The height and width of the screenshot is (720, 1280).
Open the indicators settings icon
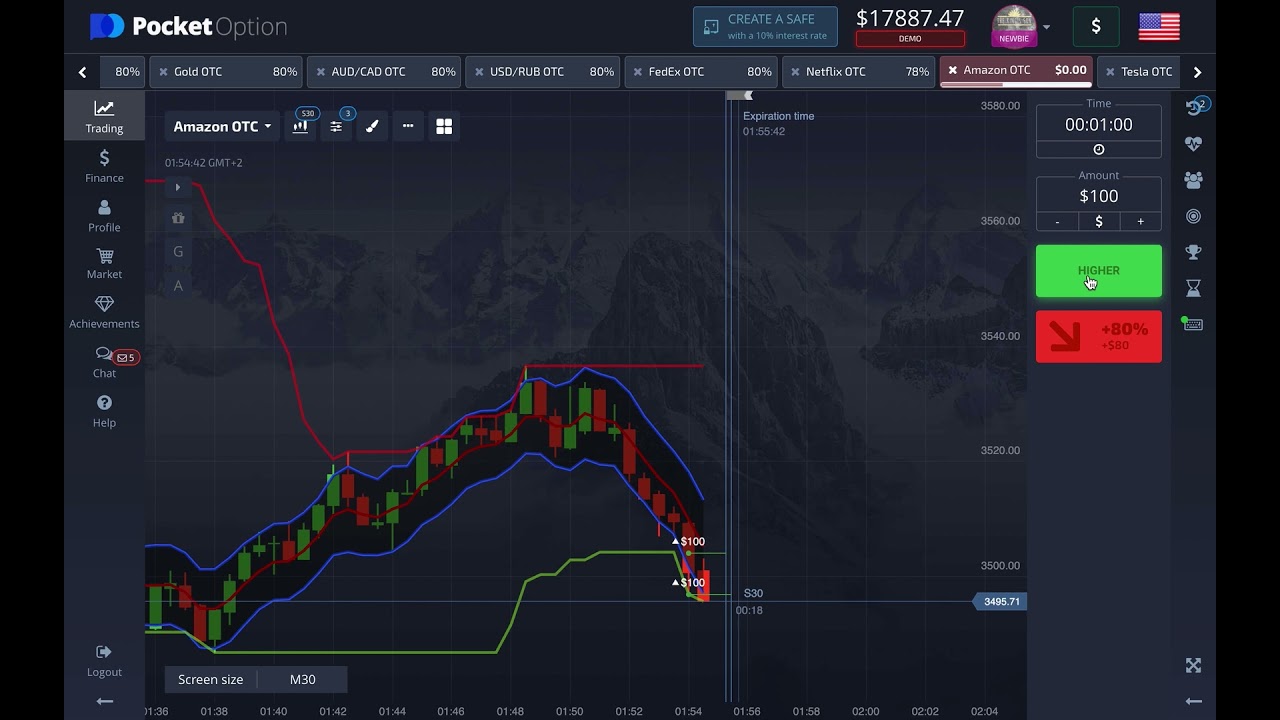pos(336,126)
